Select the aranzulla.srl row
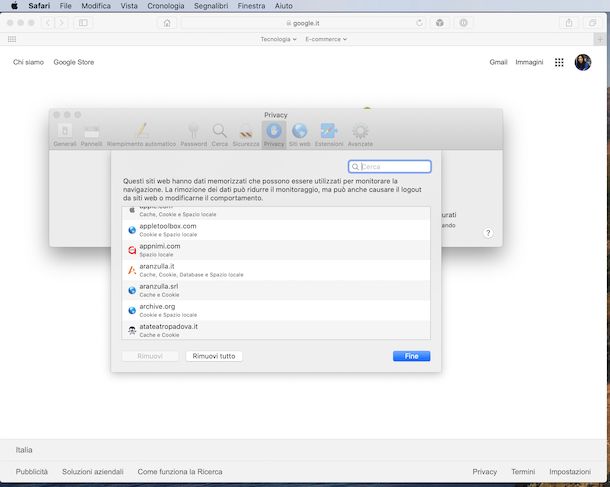 tap(276, 290)
